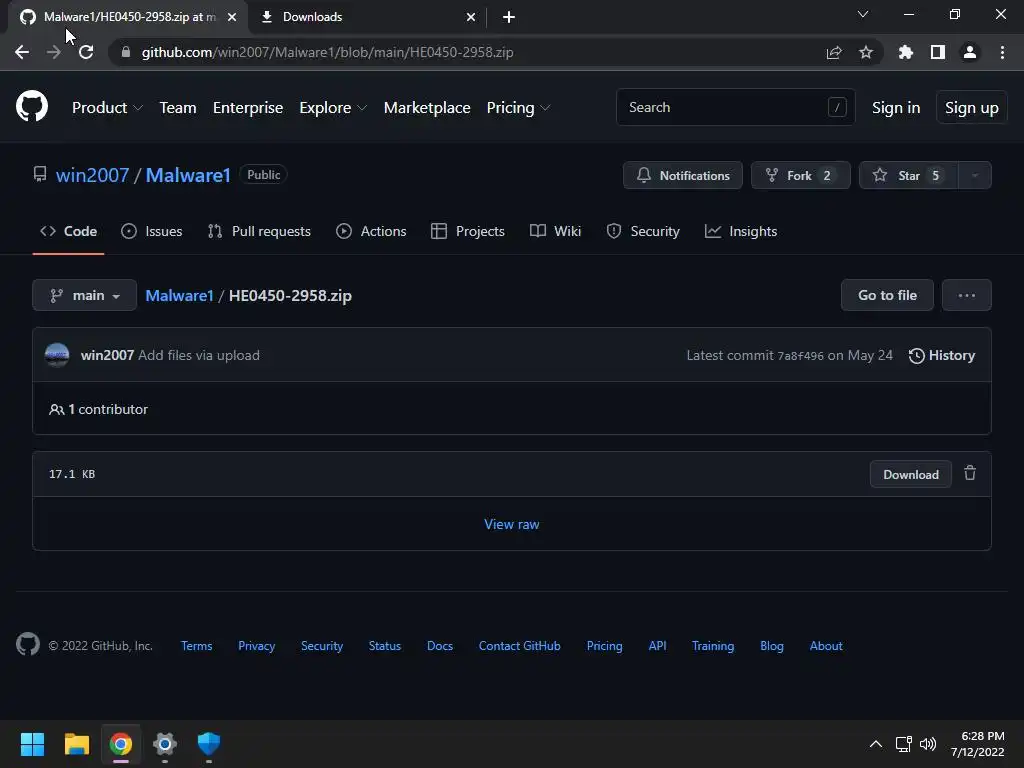The width and height of the screenshot is (1024, 768).
Task: Click the browser back arrow
Action: (x=22, y=52)
